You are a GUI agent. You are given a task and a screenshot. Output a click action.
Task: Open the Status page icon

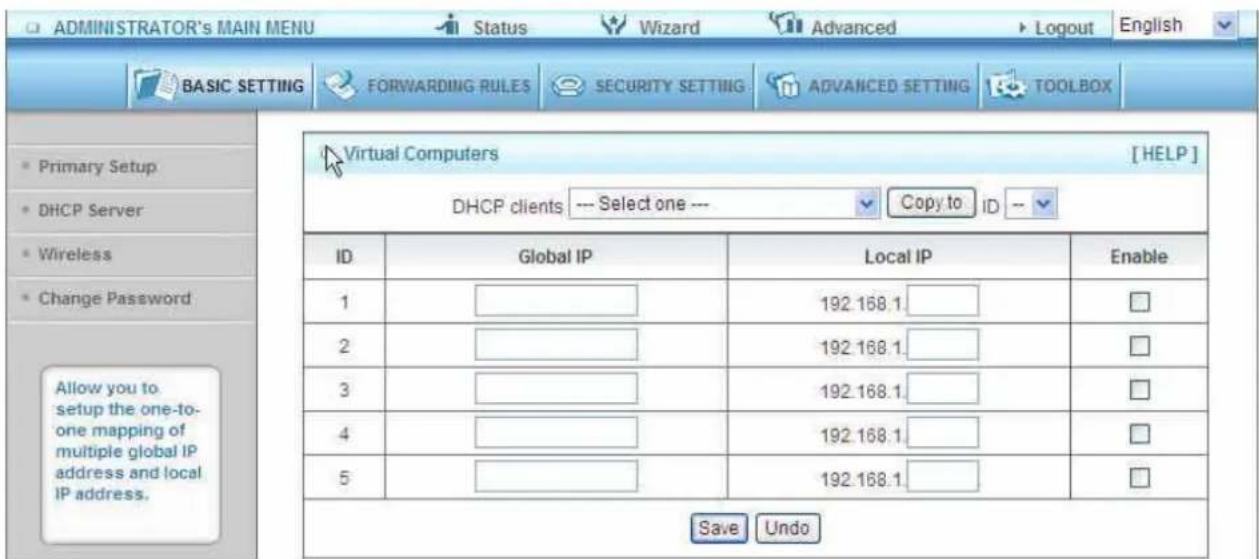point(450,24)
